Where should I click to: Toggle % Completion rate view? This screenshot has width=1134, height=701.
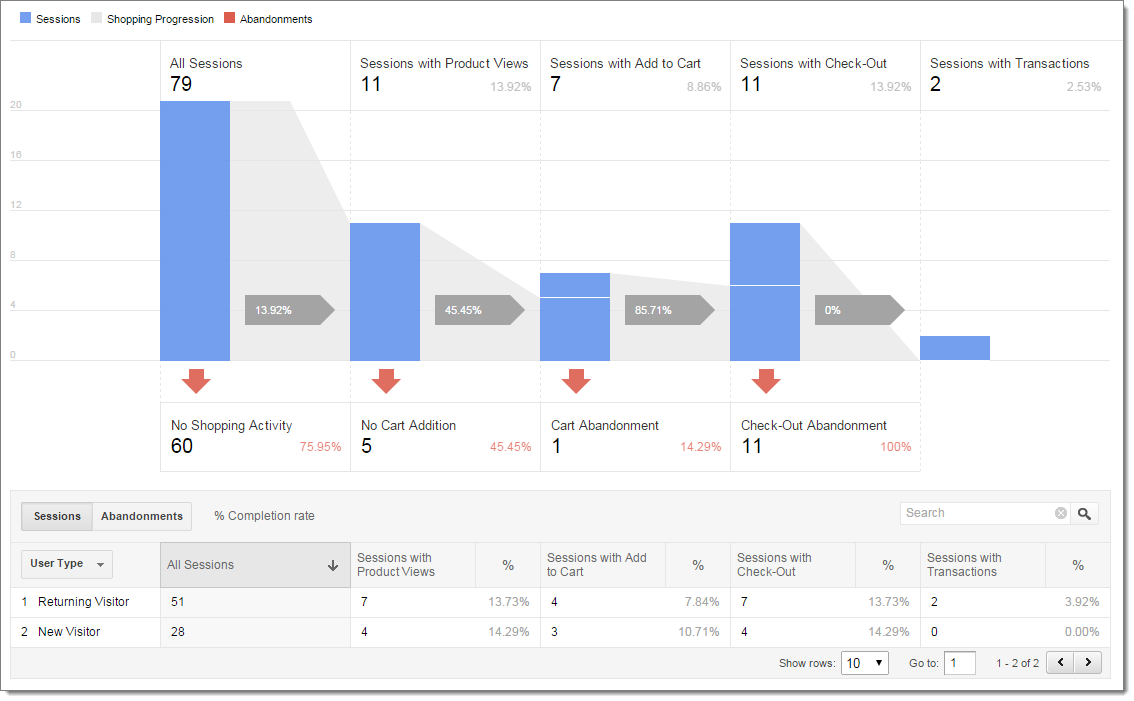tap(264, 516)
